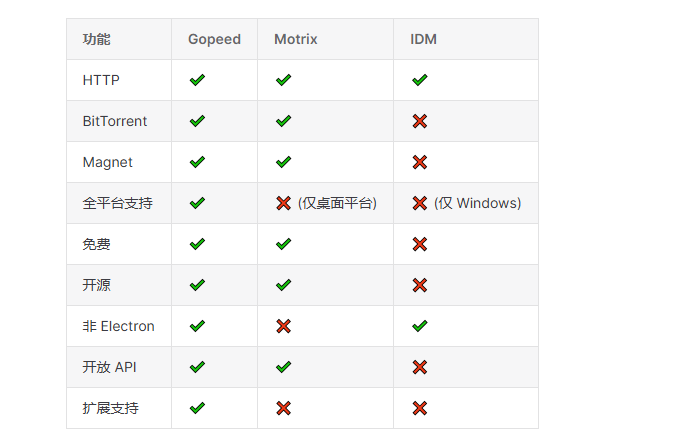Click the red cross beside (仅 Windows)
The image size is (686, 446).
tap(420, 203)
